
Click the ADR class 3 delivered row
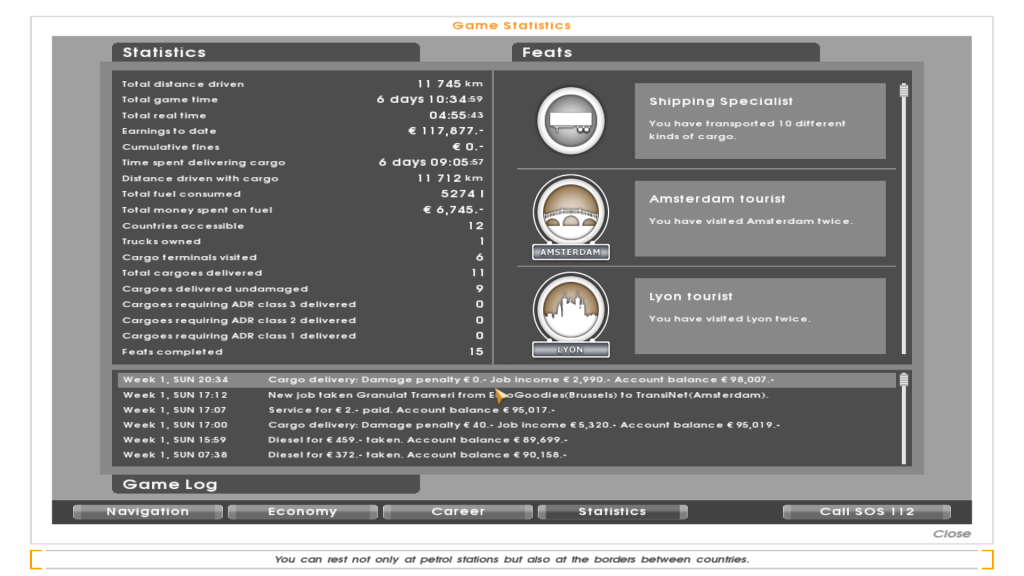(302, 304)
